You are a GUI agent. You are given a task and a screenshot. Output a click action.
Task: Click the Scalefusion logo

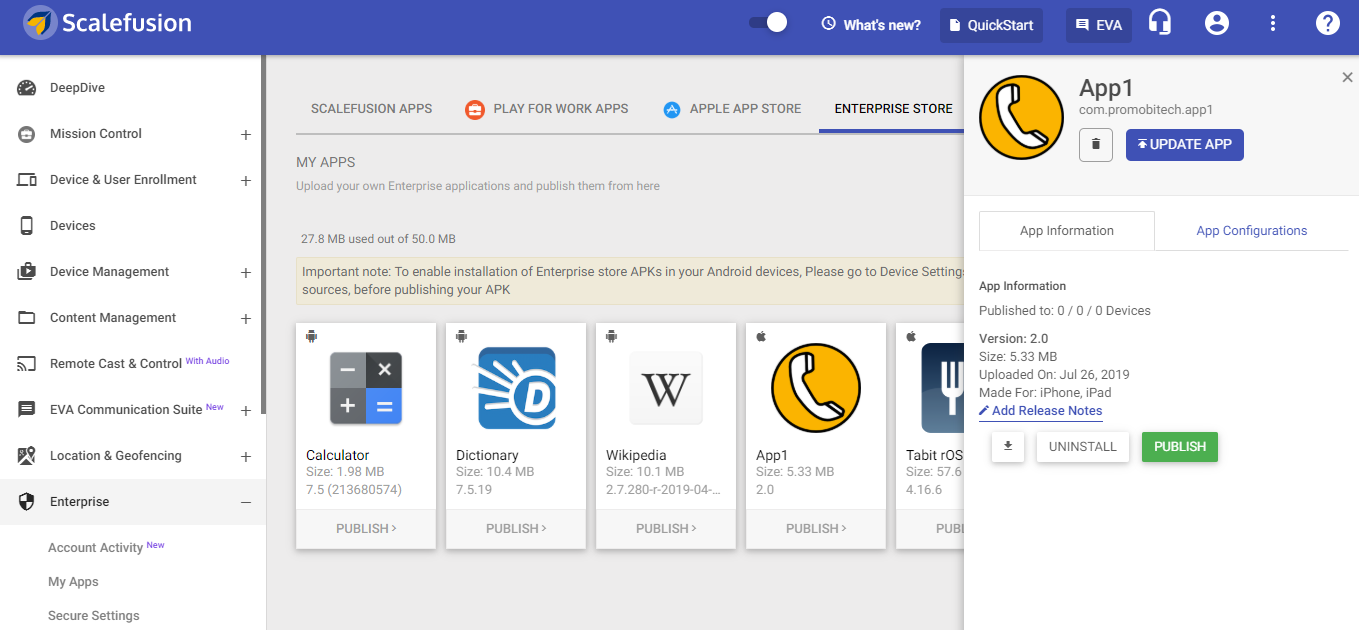108,23
